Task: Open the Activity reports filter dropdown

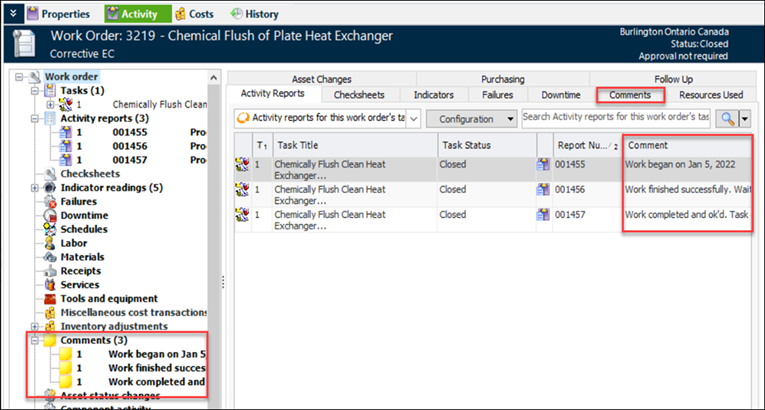Action: [x=413, y=118]
